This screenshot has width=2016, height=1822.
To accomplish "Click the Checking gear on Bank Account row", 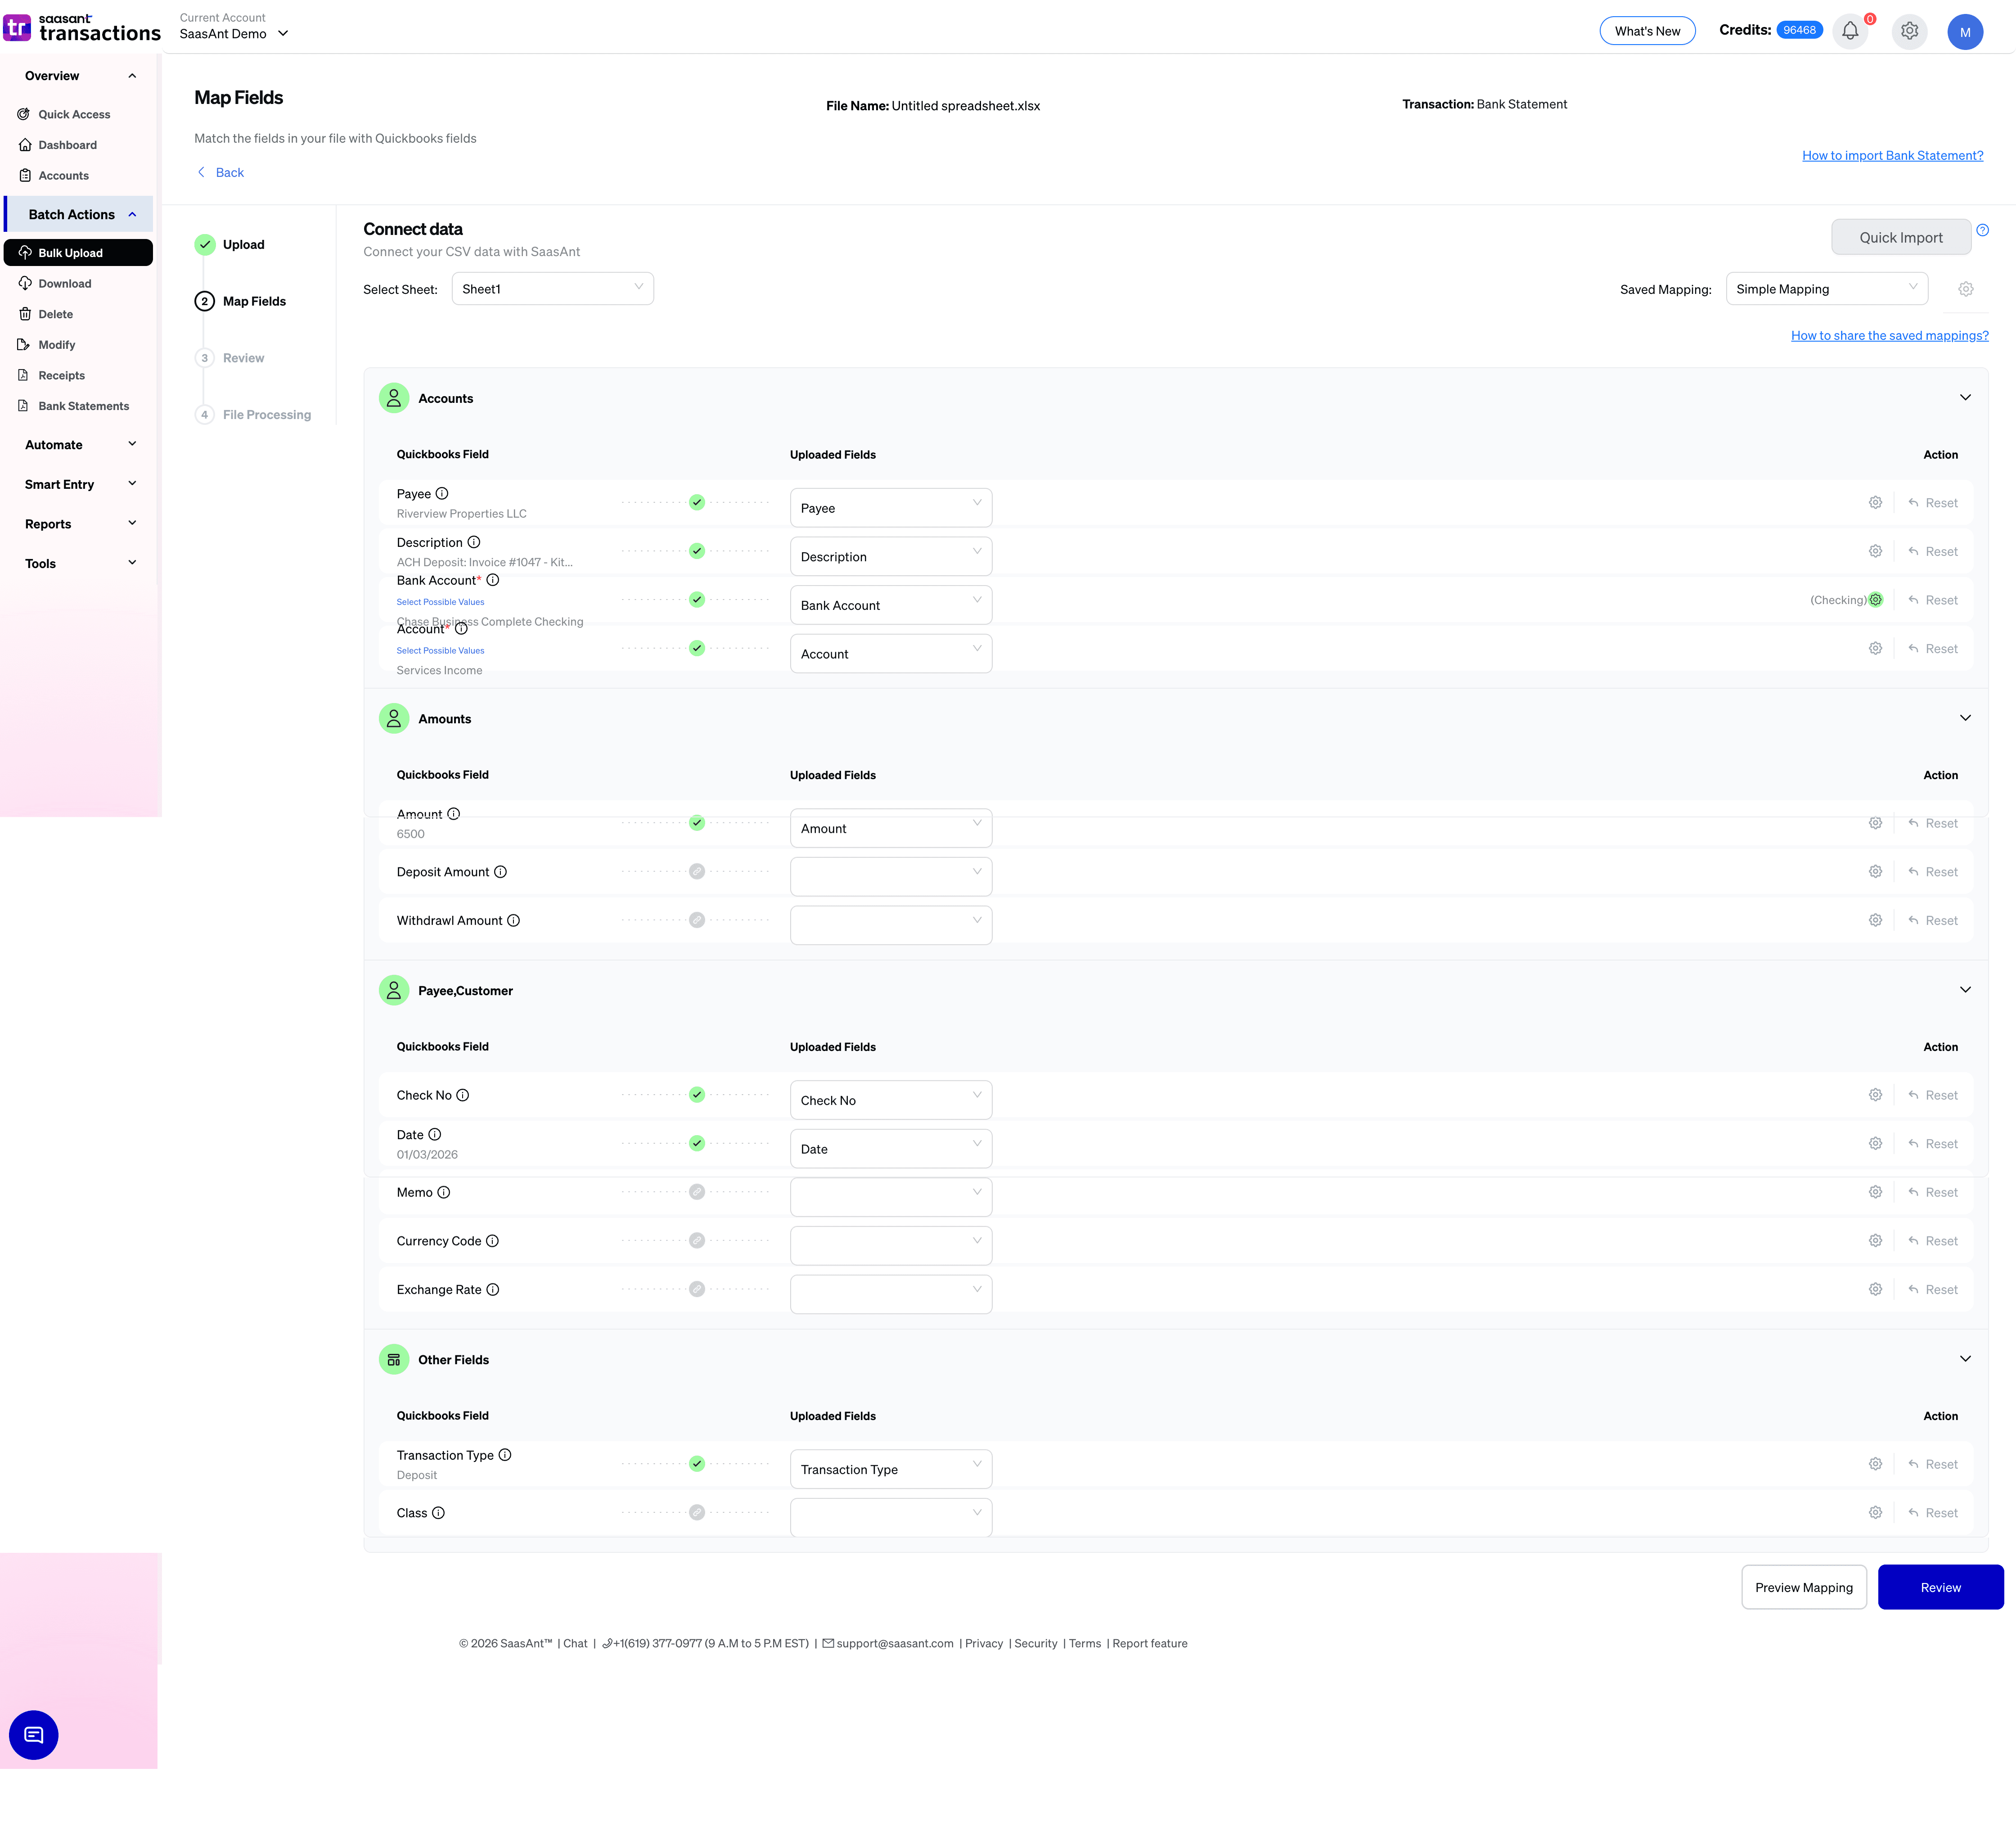I will click(1875, 599).
